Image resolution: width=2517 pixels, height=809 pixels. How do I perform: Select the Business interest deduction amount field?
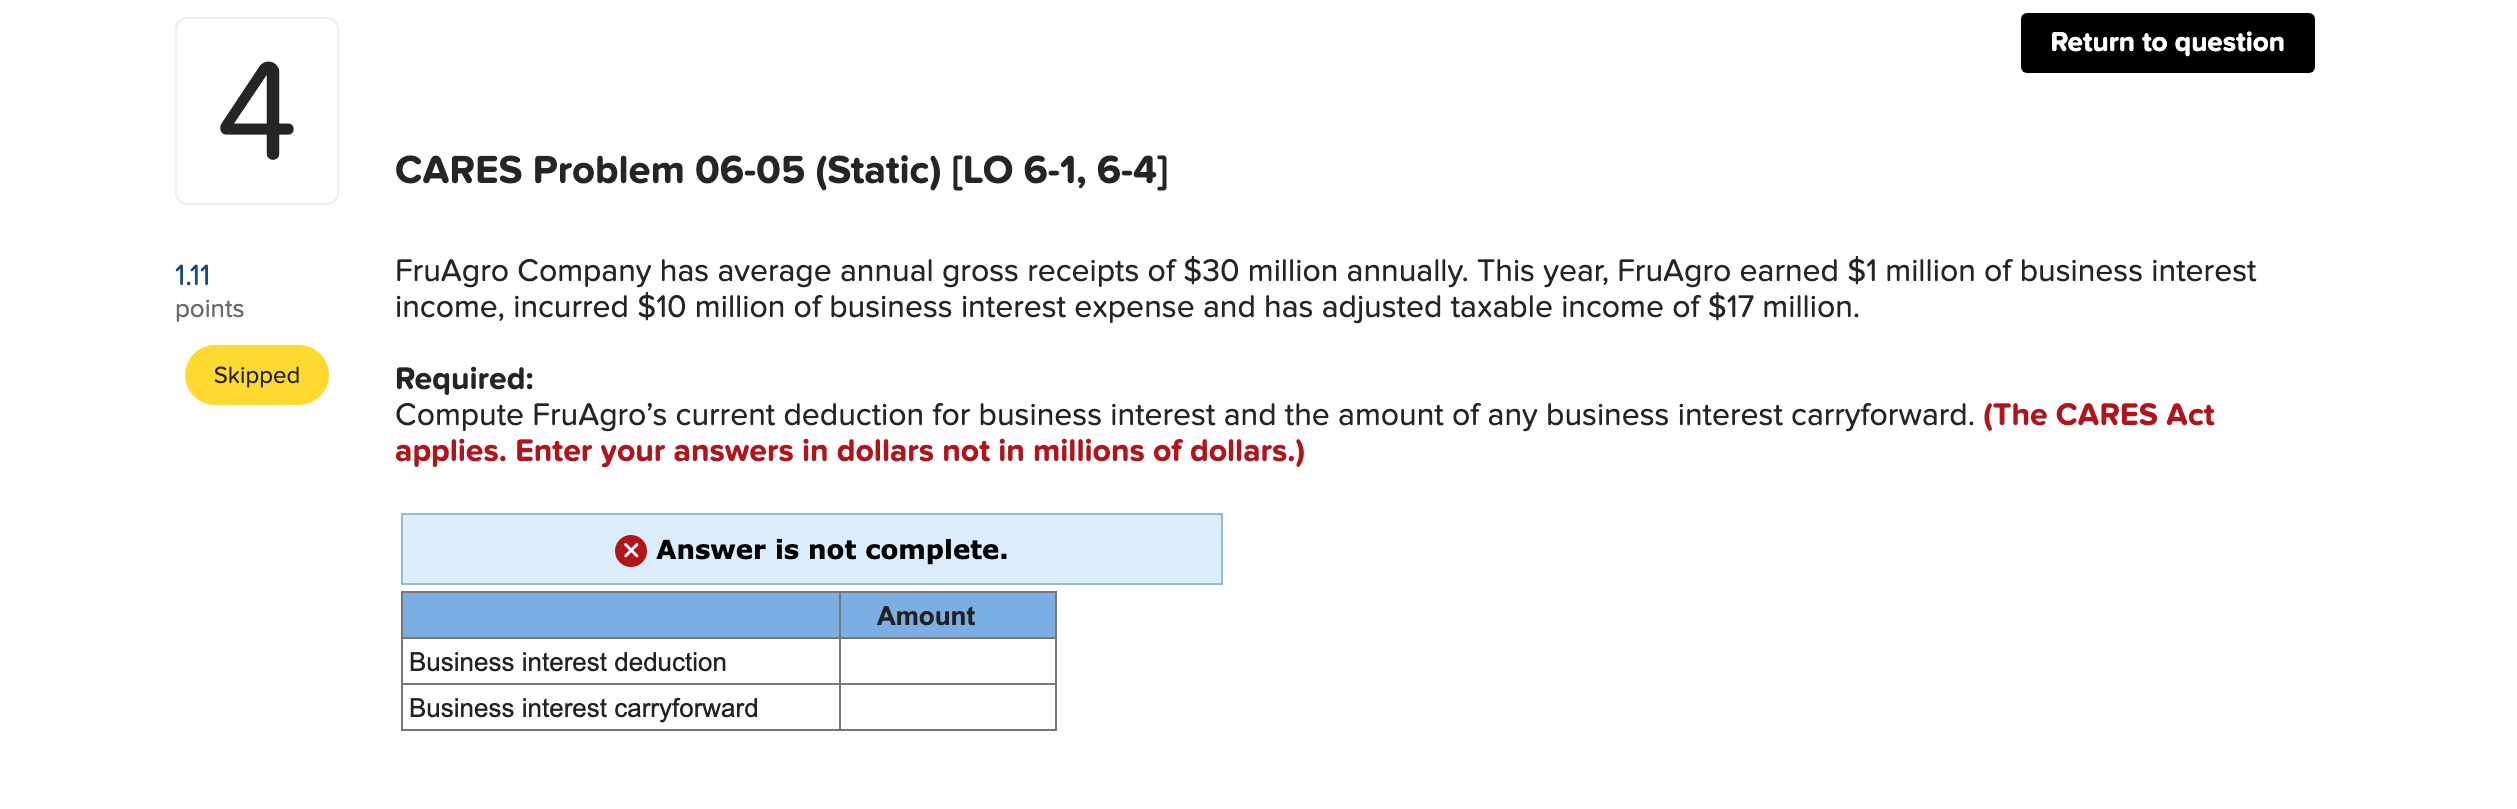[x=946, y=661]
